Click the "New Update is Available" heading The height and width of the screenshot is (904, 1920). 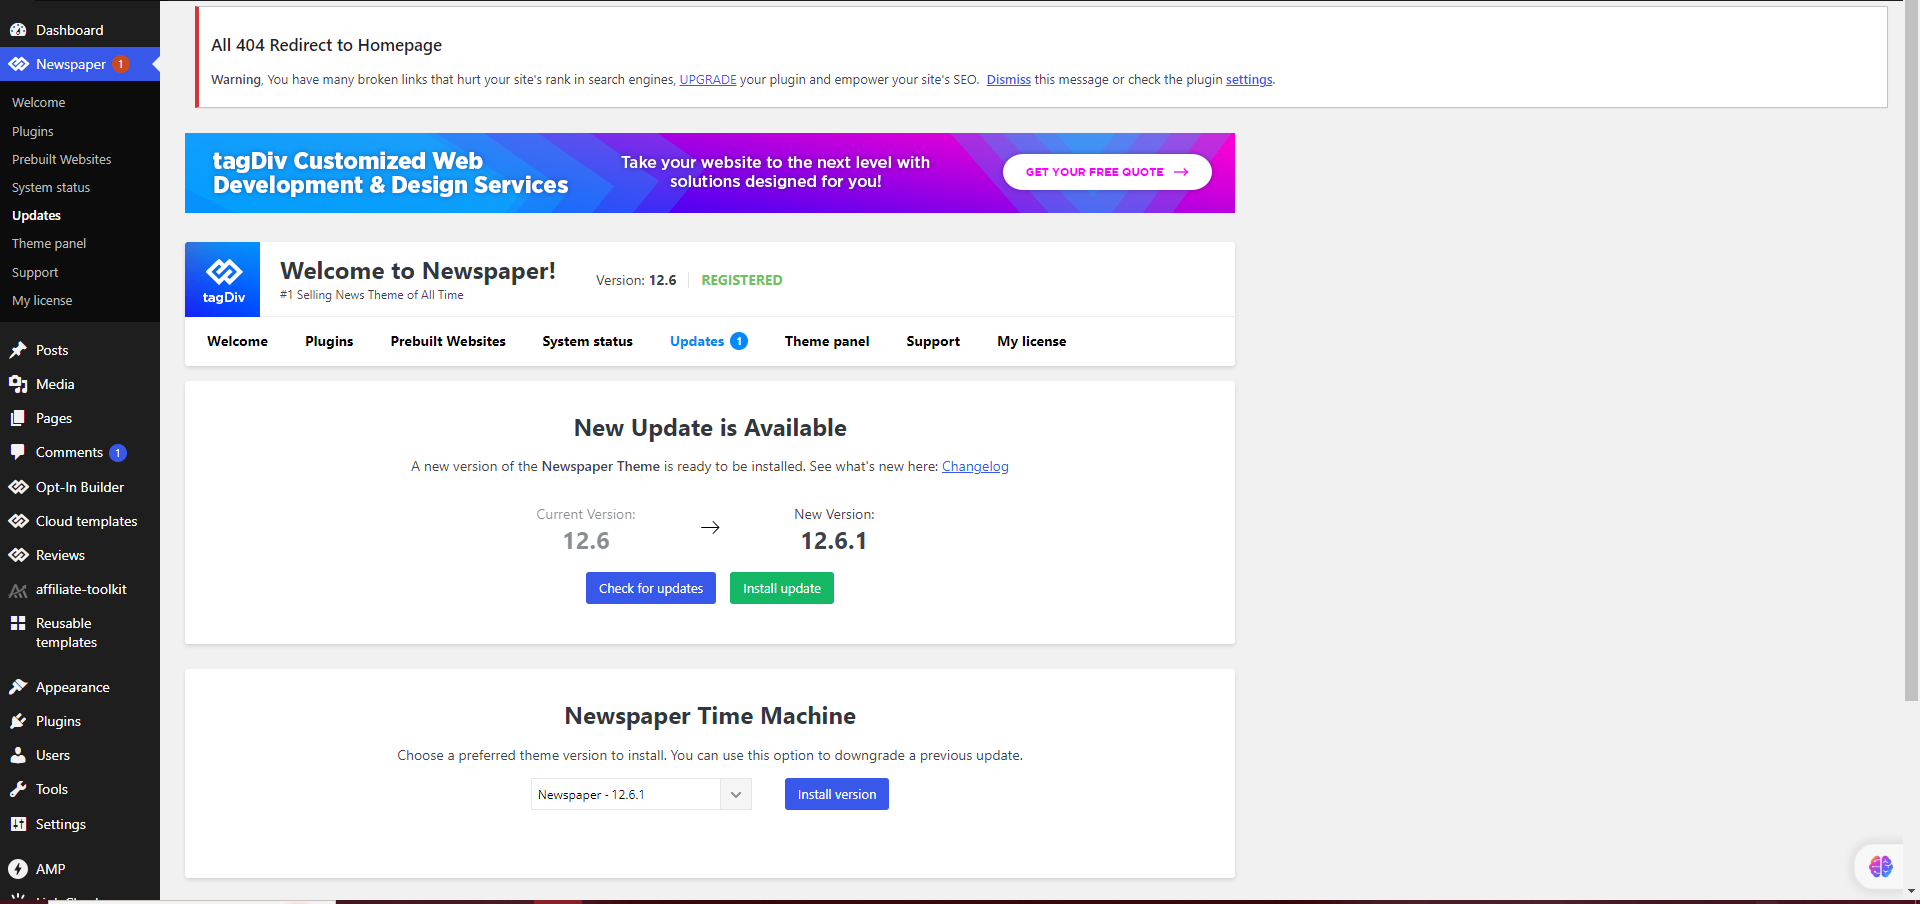(x=710, y=428)
